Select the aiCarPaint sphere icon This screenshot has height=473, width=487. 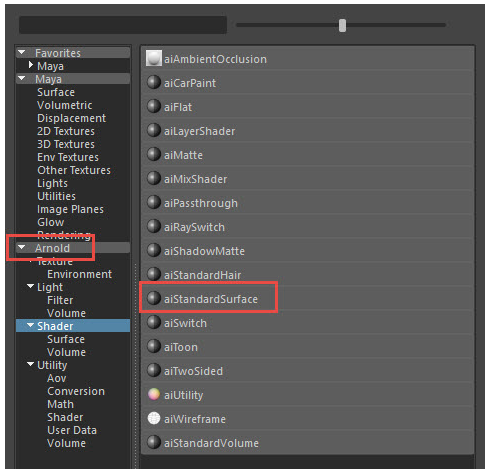point(154,82)
